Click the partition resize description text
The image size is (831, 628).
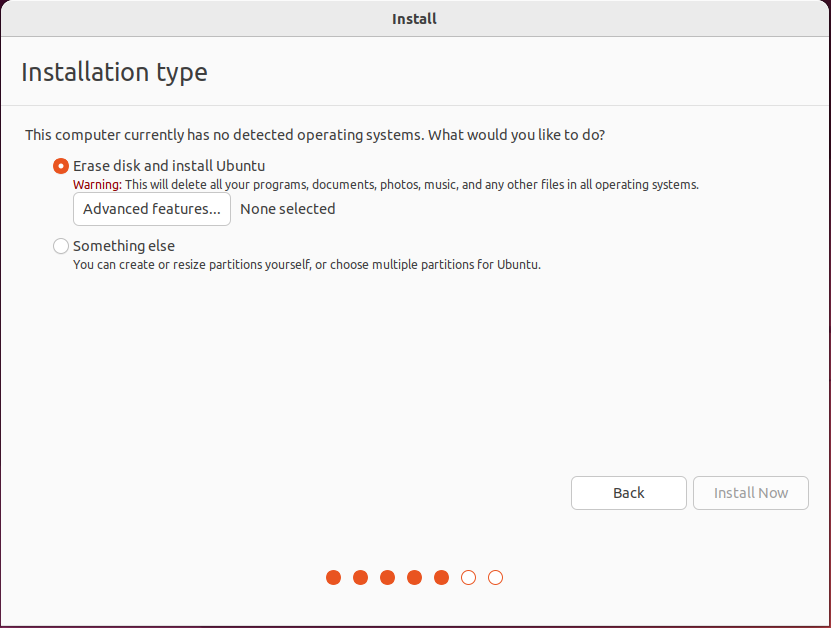306,265
